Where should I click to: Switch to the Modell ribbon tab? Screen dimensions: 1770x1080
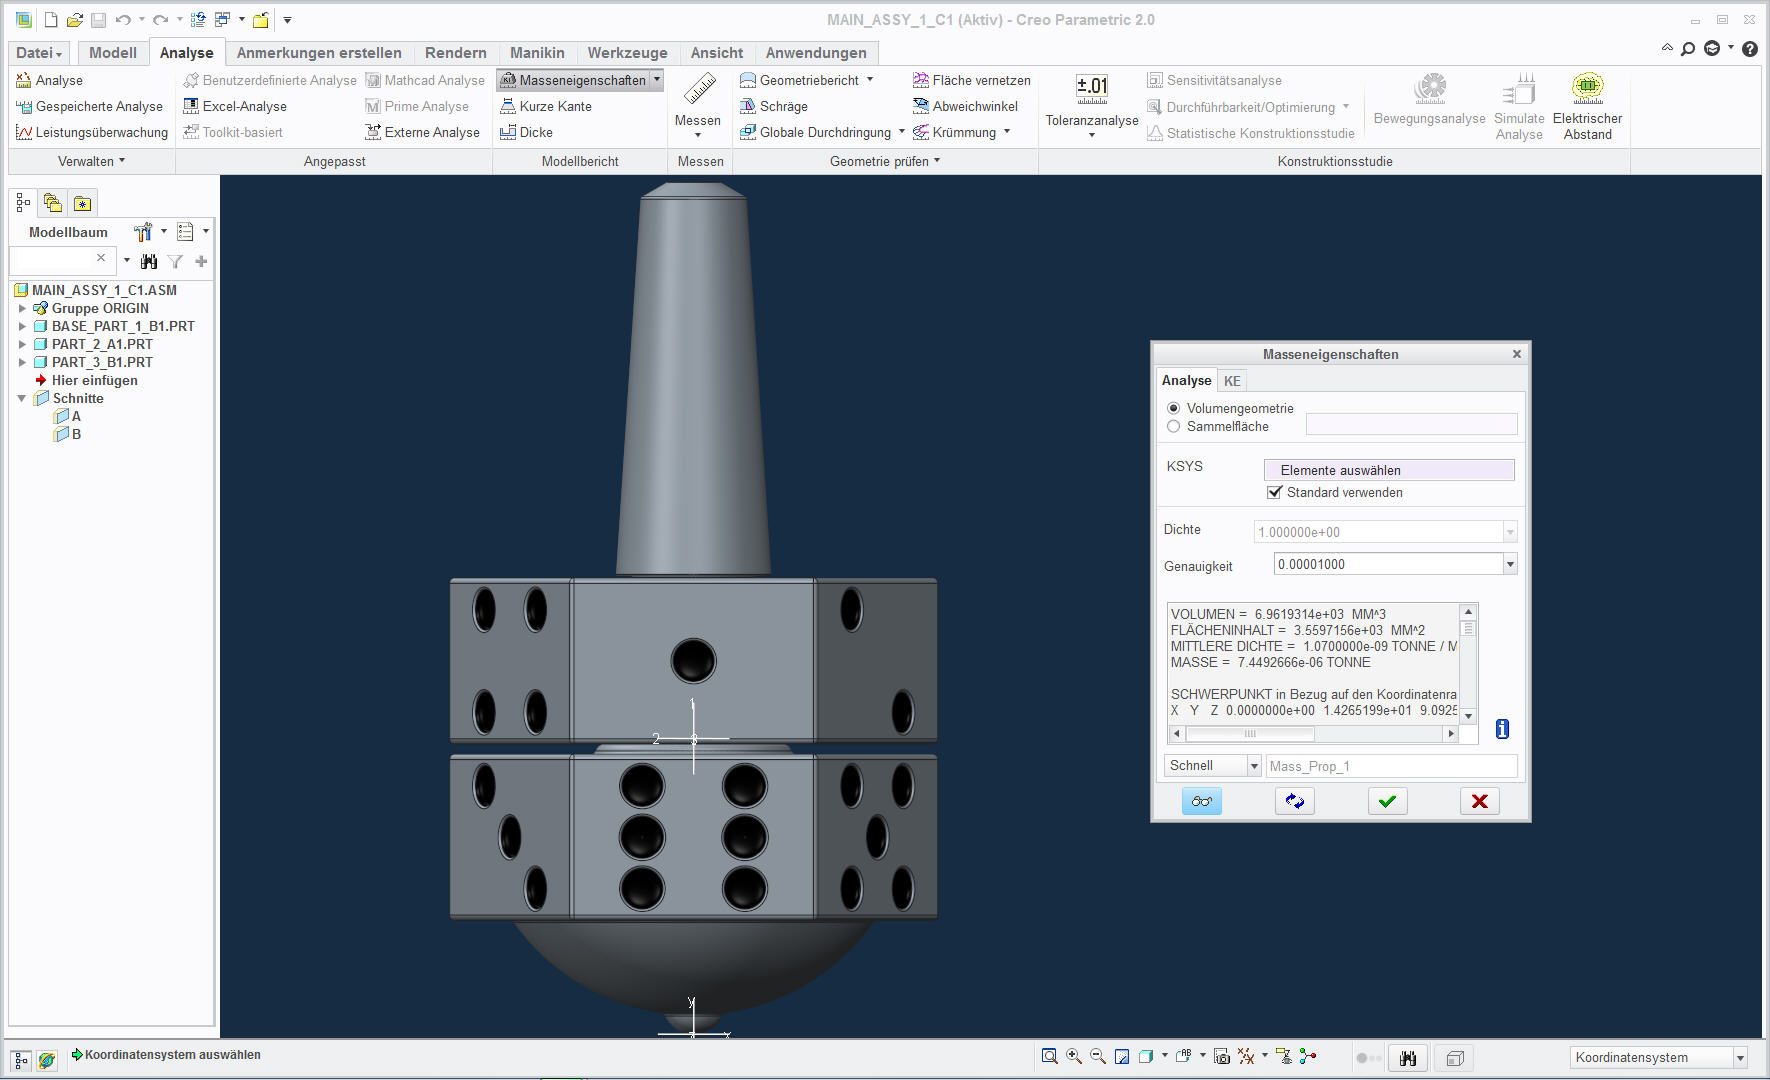point(113,53)
